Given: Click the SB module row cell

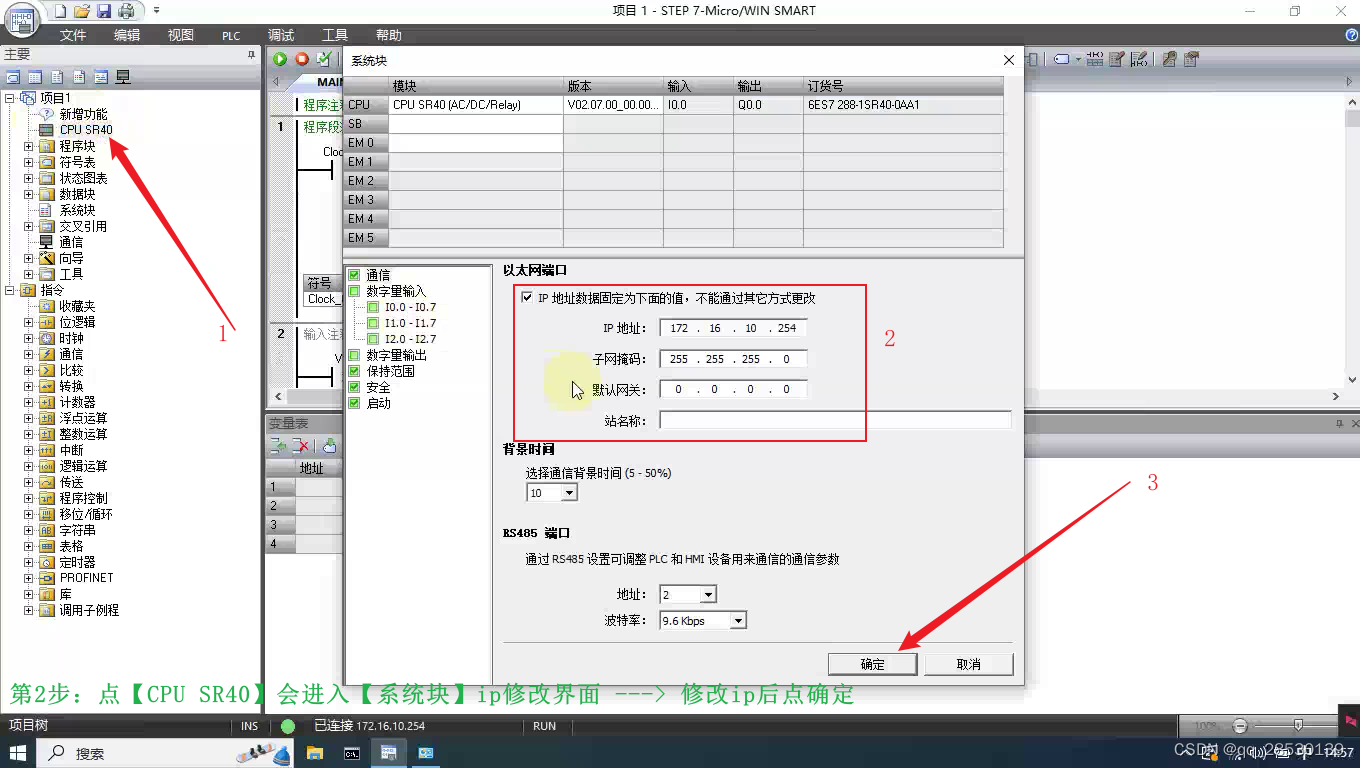Looking at the screenshot, I should click(x=476, y=124).
